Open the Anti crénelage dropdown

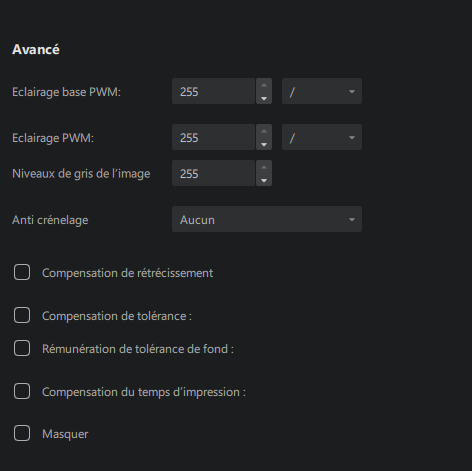coord(267,219)
